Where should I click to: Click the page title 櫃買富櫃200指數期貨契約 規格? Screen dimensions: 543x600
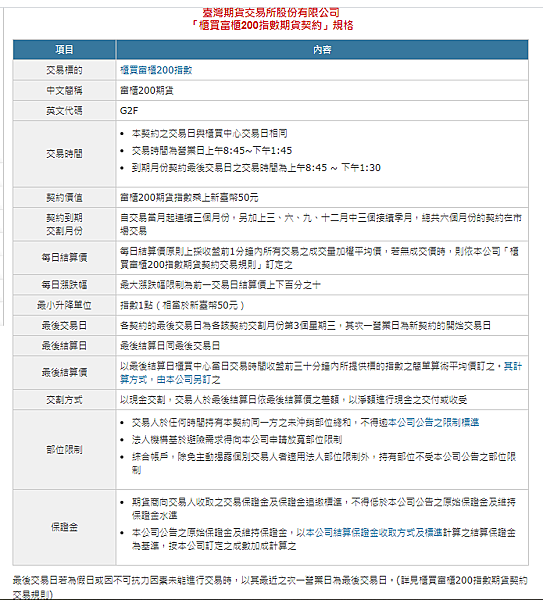click(271, 25)
